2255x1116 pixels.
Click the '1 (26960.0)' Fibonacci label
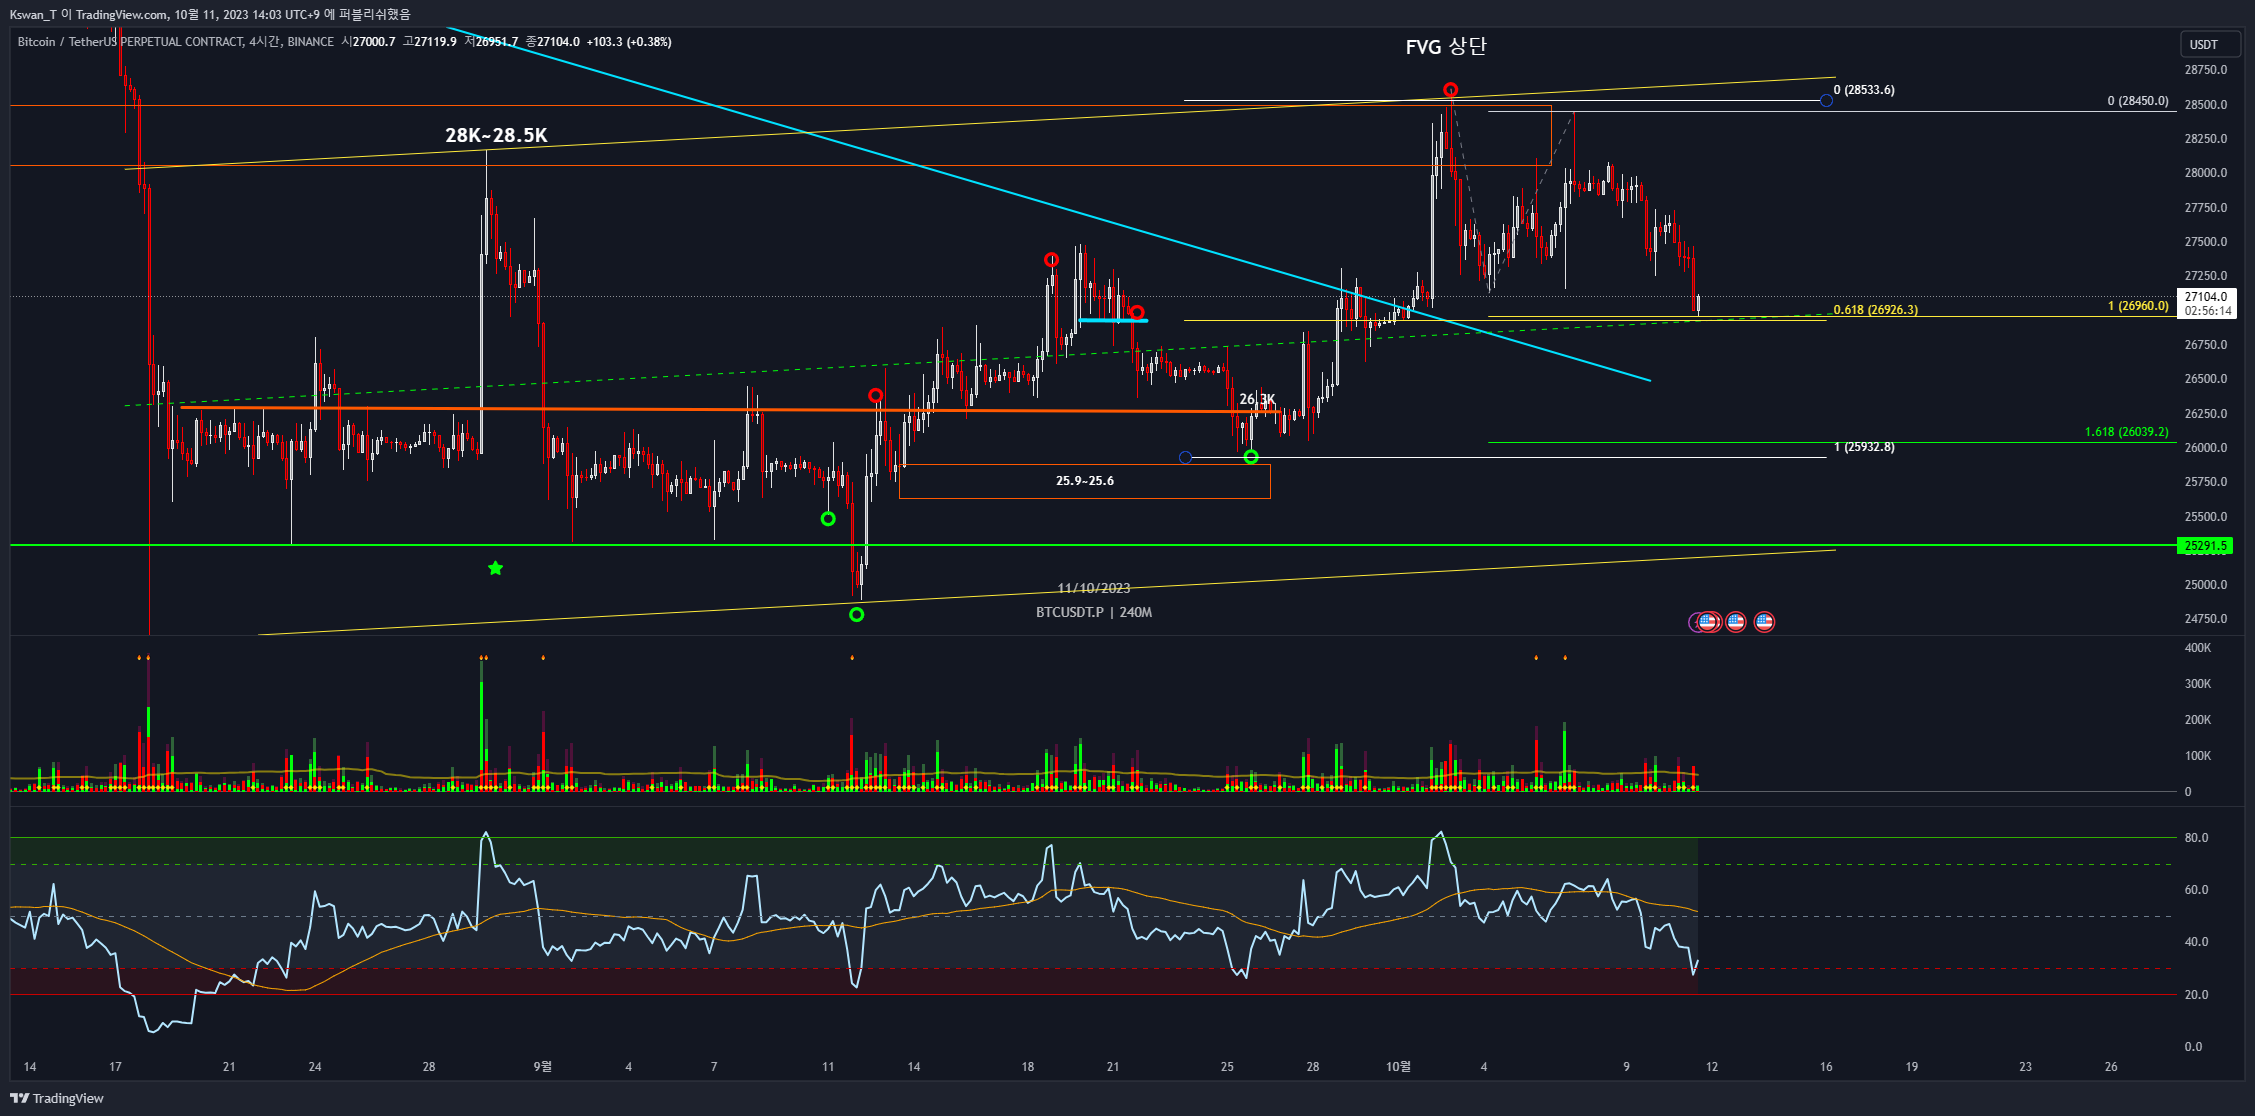(2138, 306)
